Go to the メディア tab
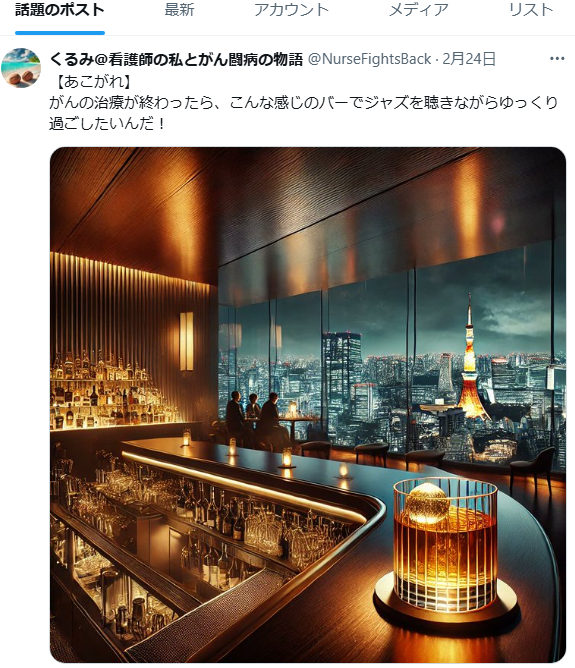The height and width of the screenshot is (668, 575). (419, 10)
